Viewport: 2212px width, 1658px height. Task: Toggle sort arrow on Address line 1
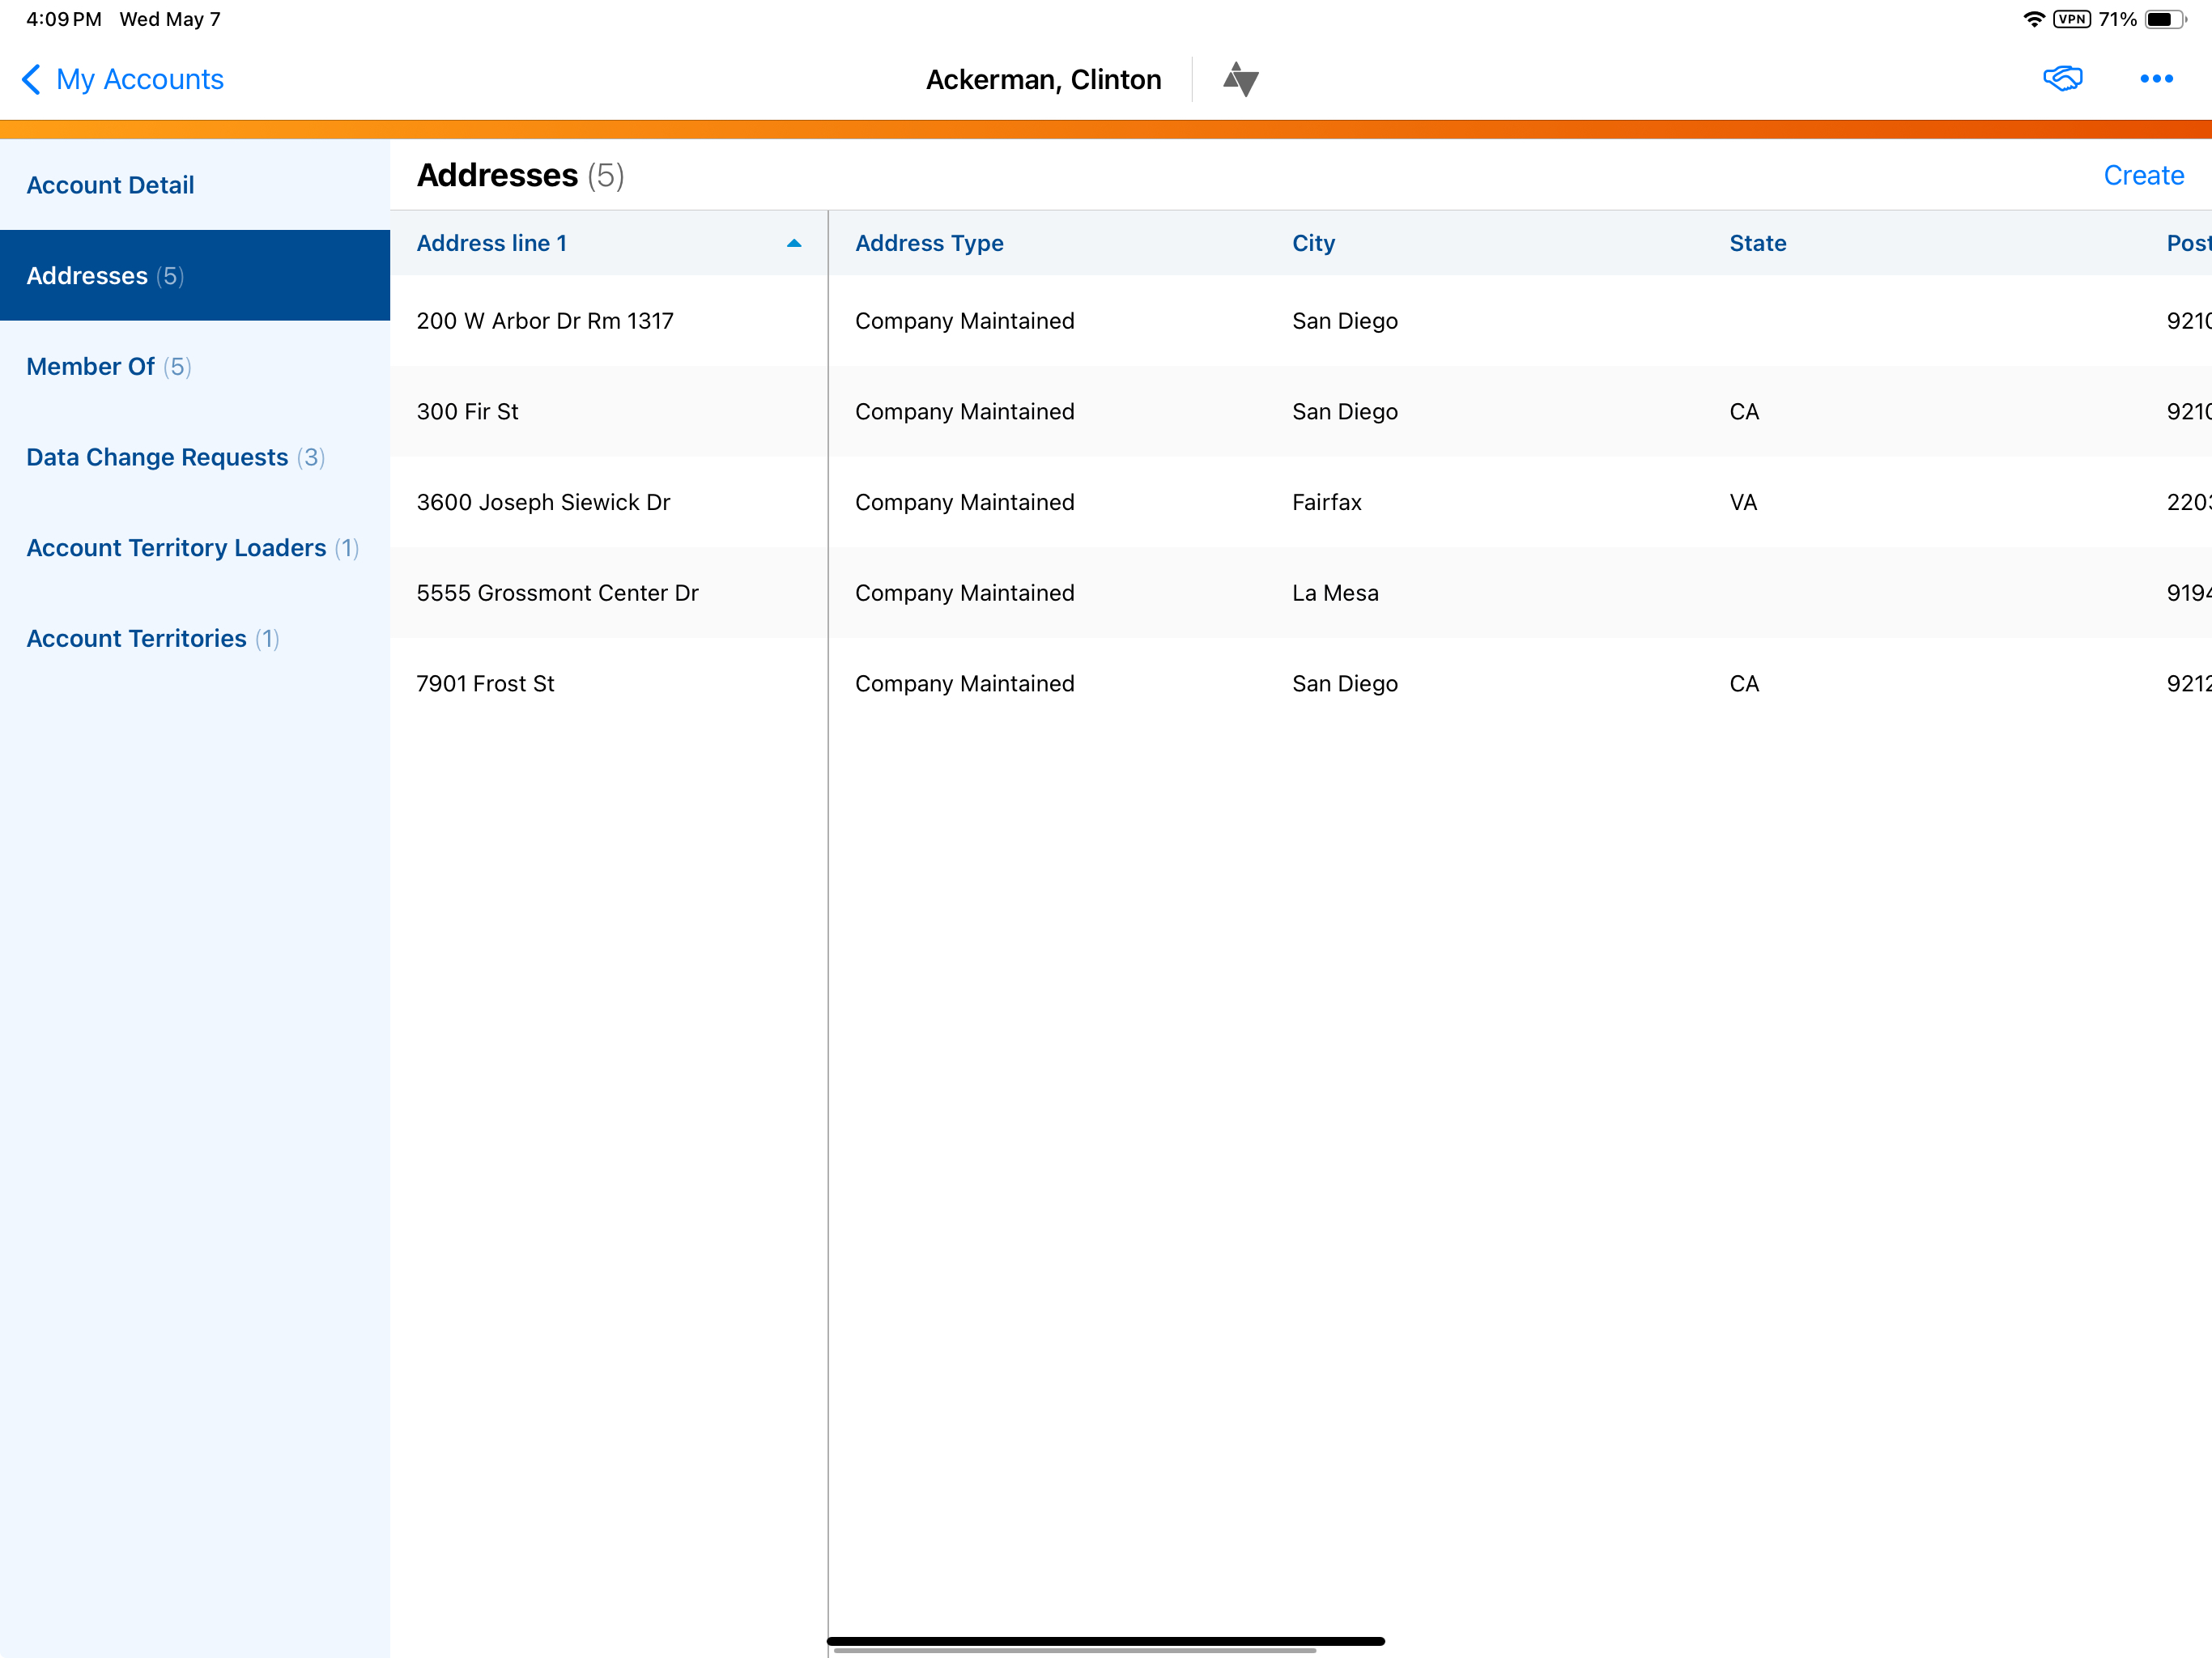(794, 243)
